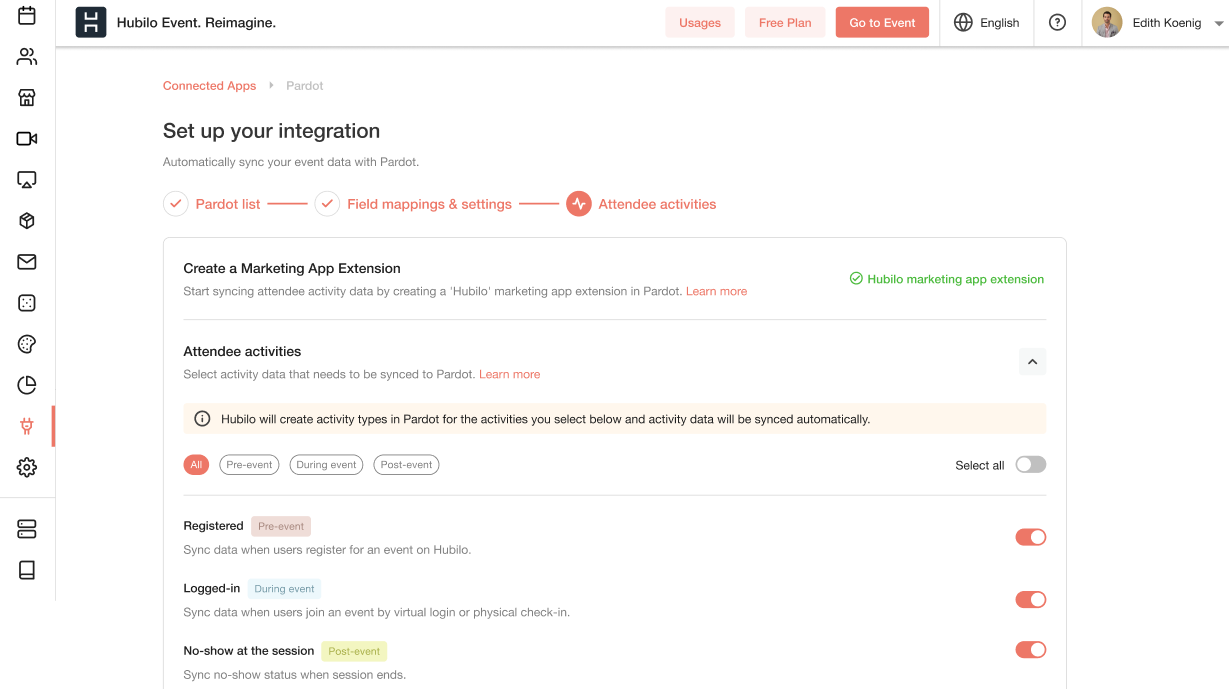
Task: Toggle the Select all switch
Action: click(1031, 464)
